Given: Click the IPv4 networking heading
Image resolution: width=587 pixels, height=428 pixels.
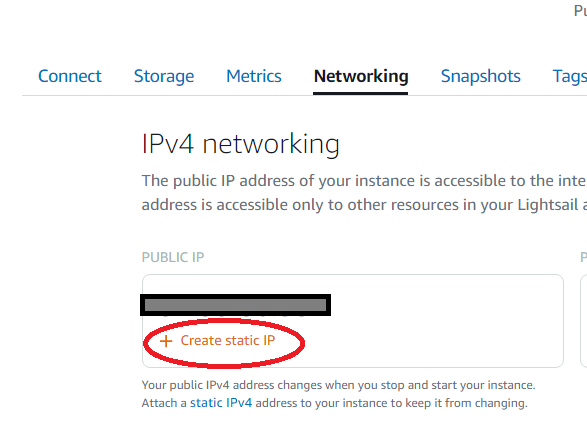Looking at the screenshot, I should [x=241, y=144].
